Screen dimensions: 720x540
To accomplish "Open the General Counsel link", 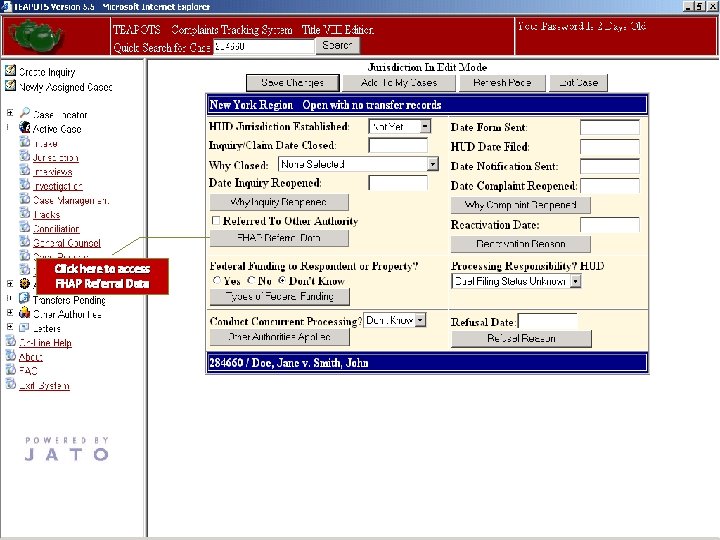I will coord(67,243).
